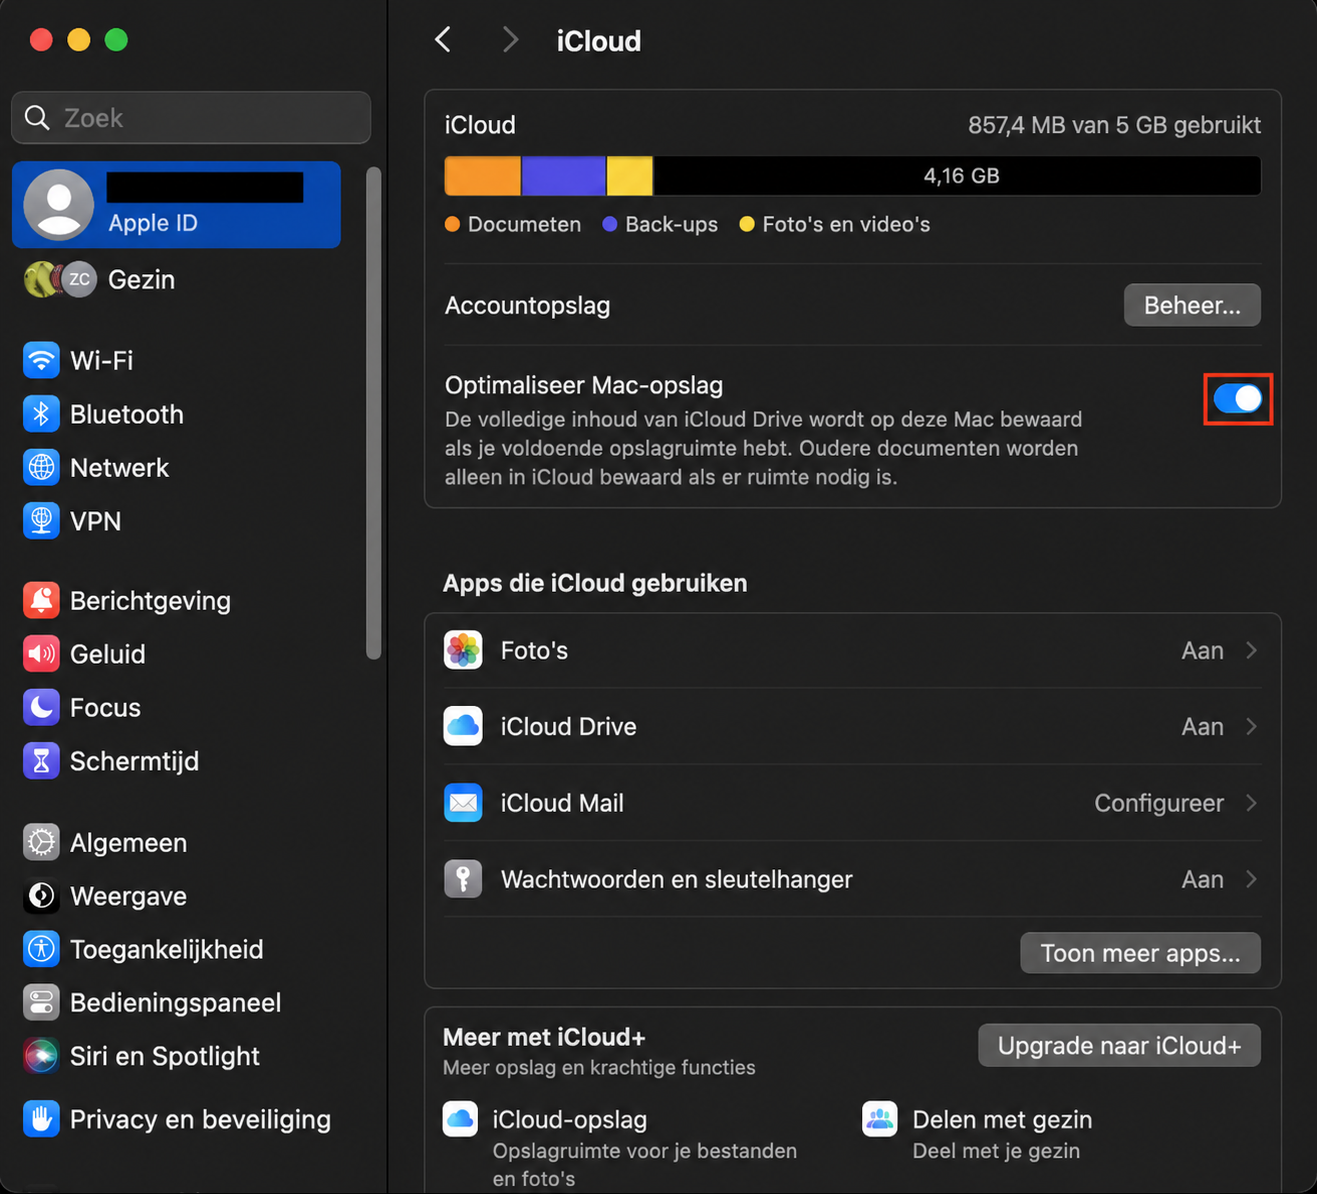Click Apps die iCloud gebruiken heading
This screenshot has height=1194, width=1317.
(x=595, y=583)
